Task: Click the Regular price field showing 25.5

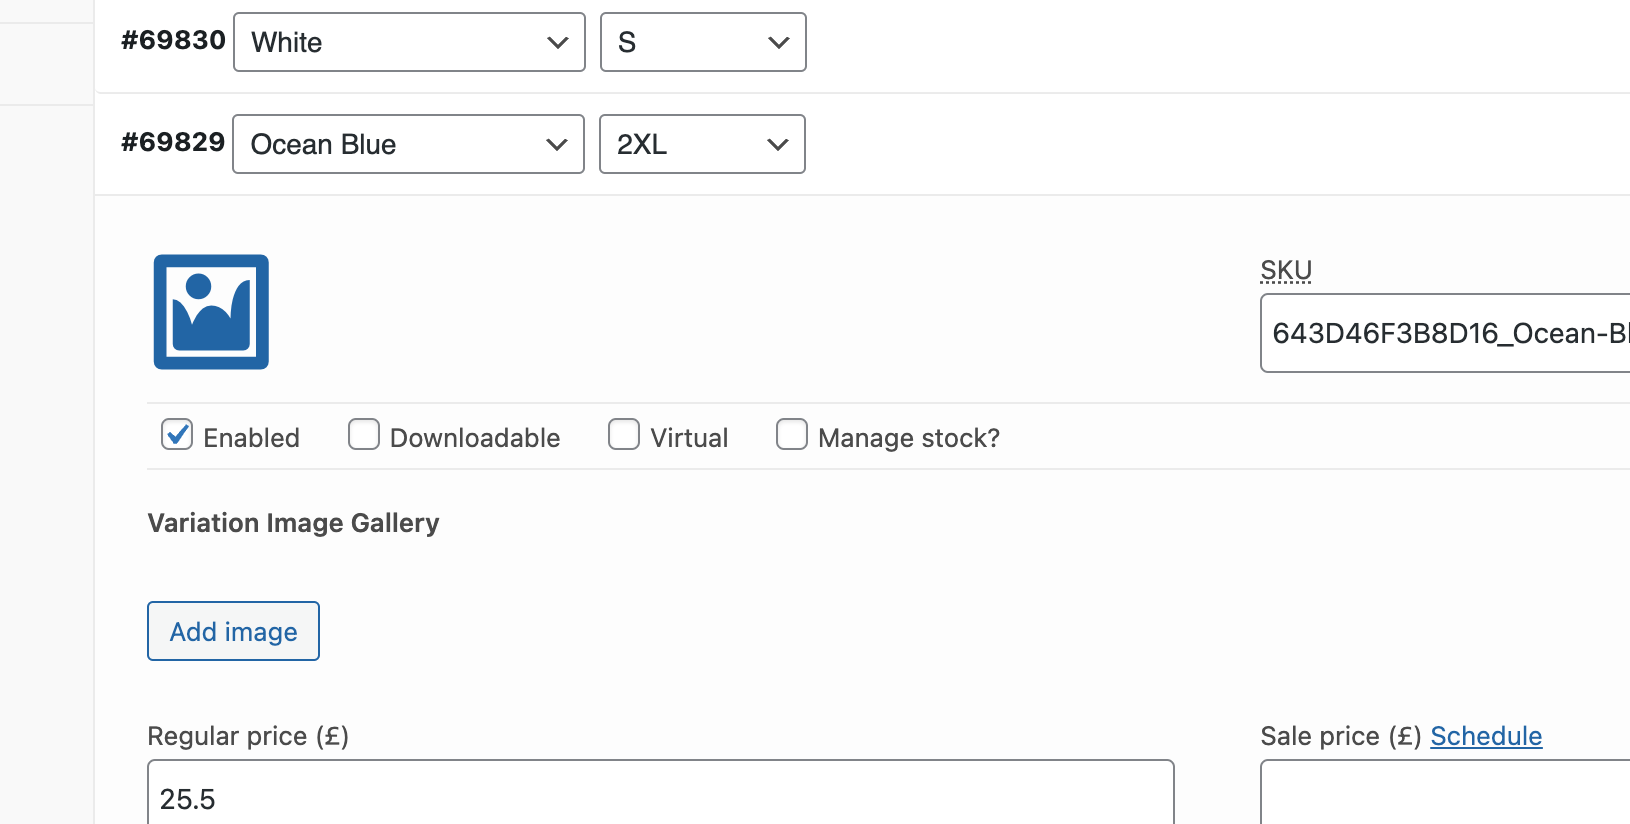Action: [660, 797]
